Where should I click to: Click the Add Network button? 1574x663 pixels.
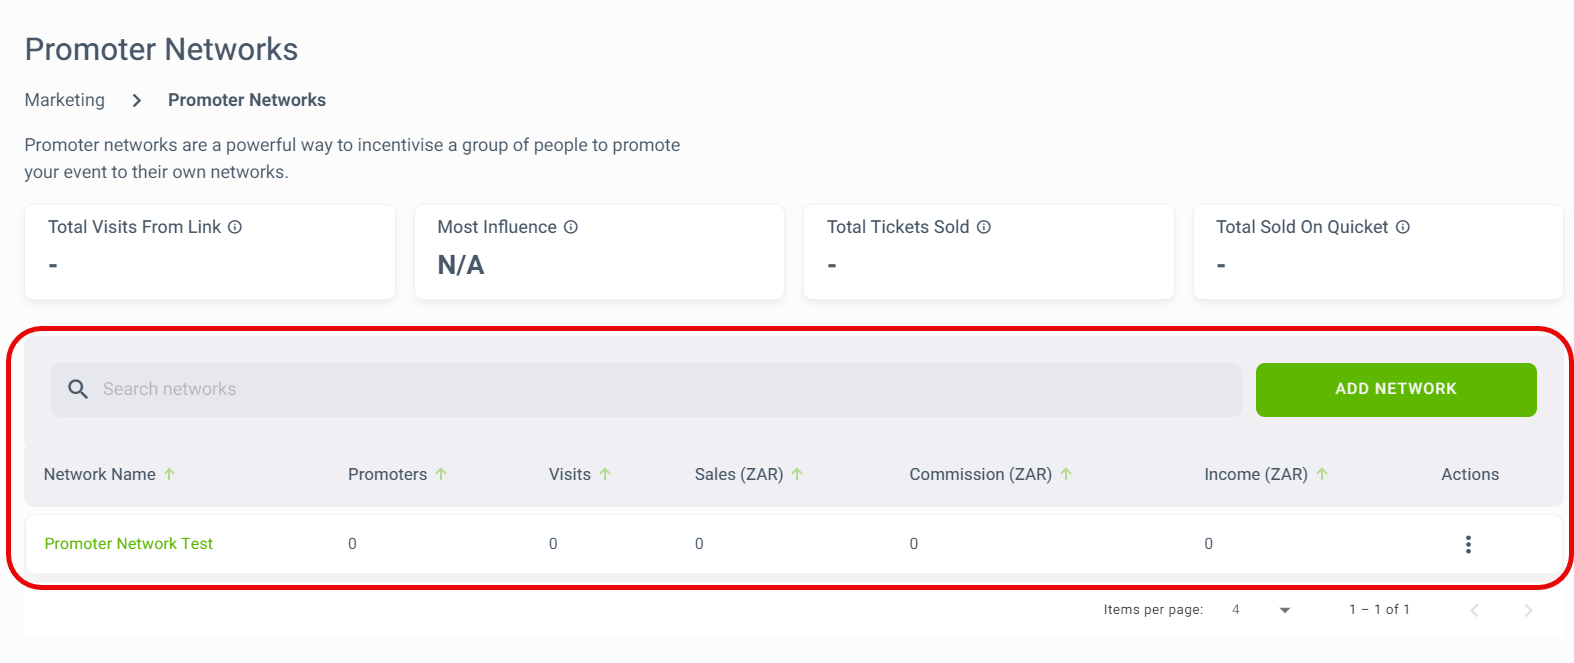click(1396, 390)
